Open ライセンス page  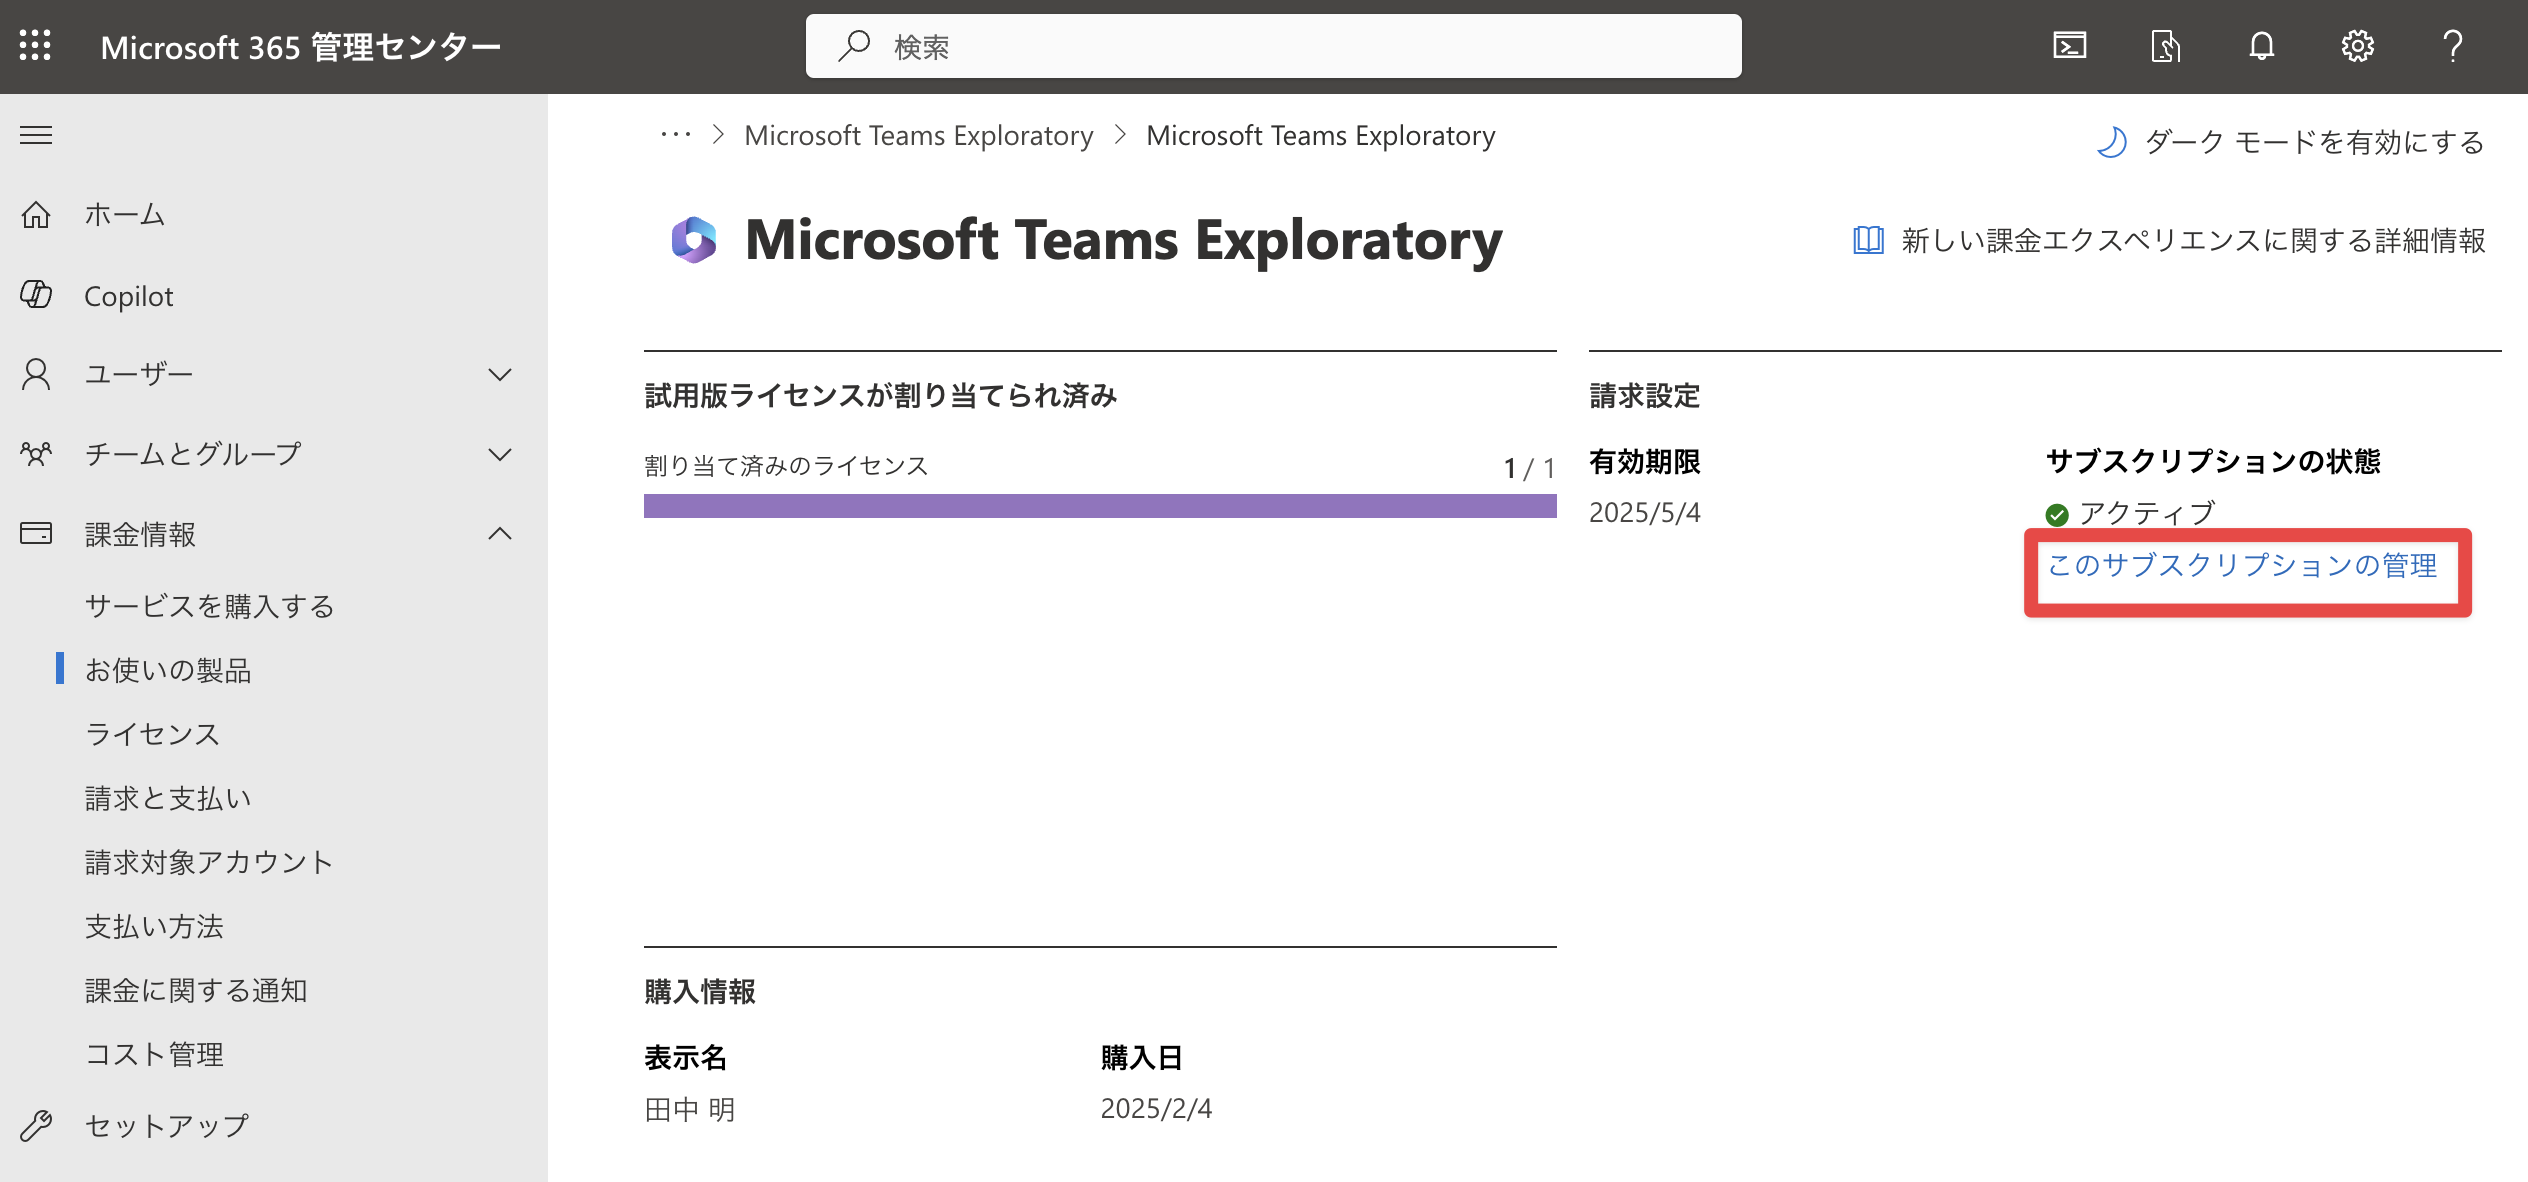pyautogui.click(x=152, y=734)
